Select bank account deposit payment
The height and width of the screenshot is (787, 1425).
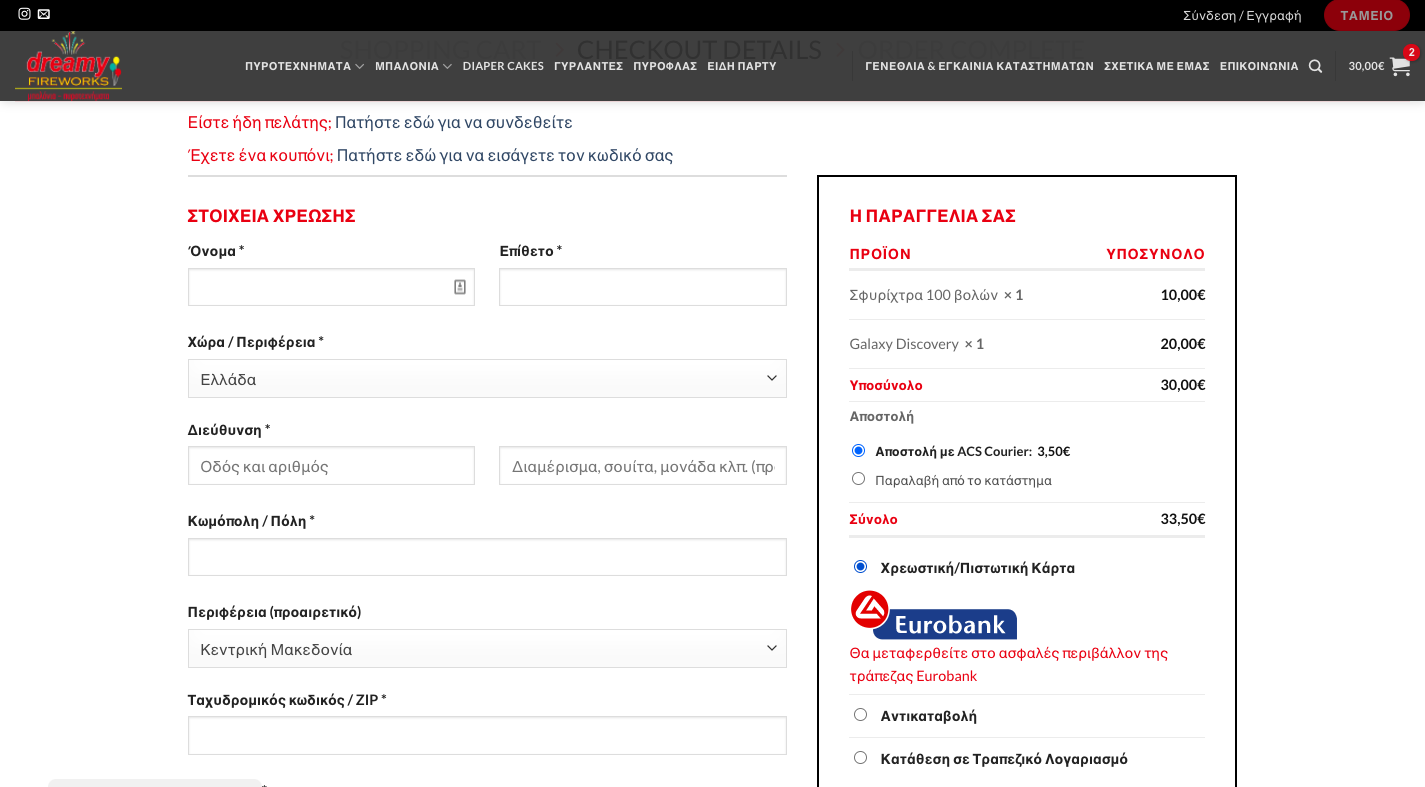[860, 758]
